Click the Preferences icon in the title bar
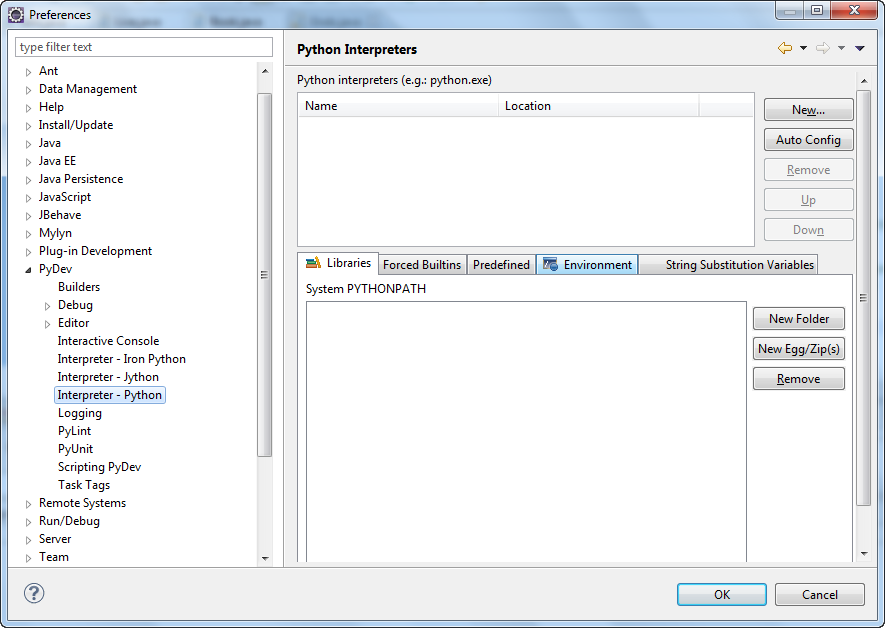 pos(14,14)
